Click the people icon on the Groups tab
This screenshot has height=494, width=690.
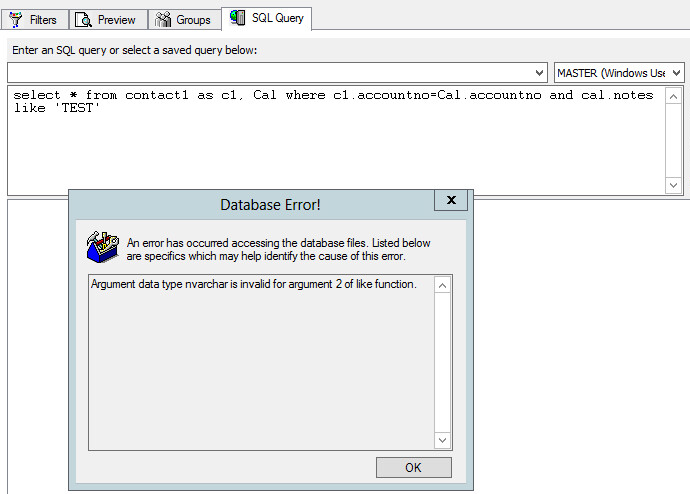pyautogui.click(x=164, y=20)
